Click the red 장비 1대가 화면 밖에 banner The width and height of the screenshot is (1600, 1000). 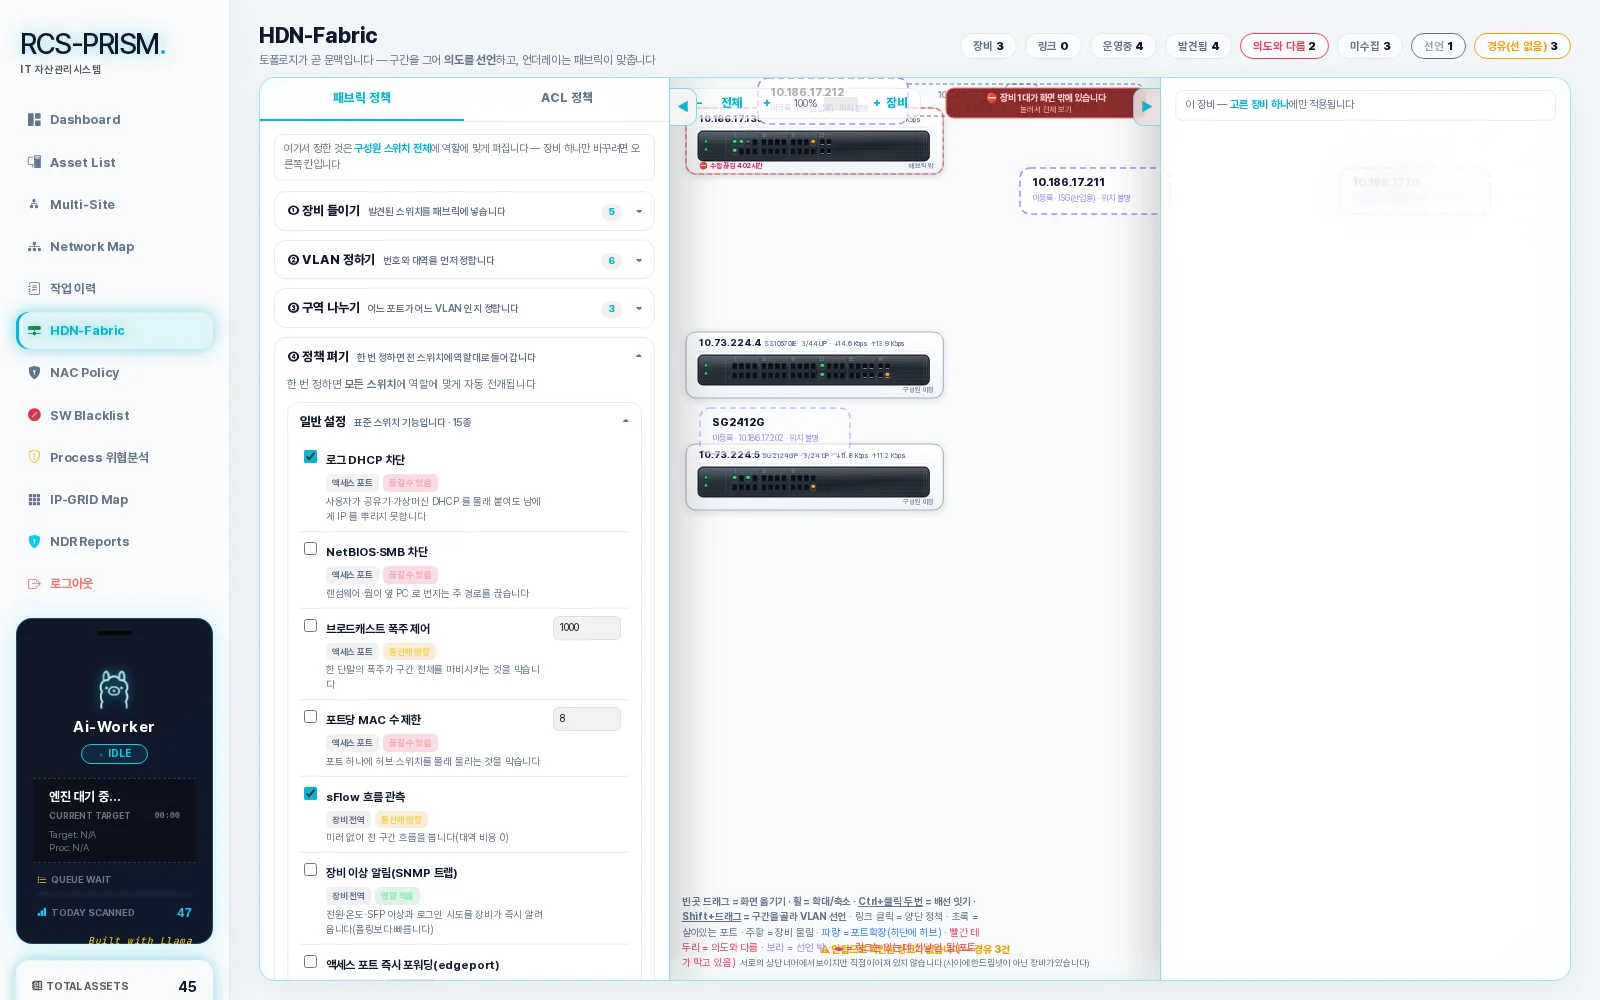[x=1045, y=103]
